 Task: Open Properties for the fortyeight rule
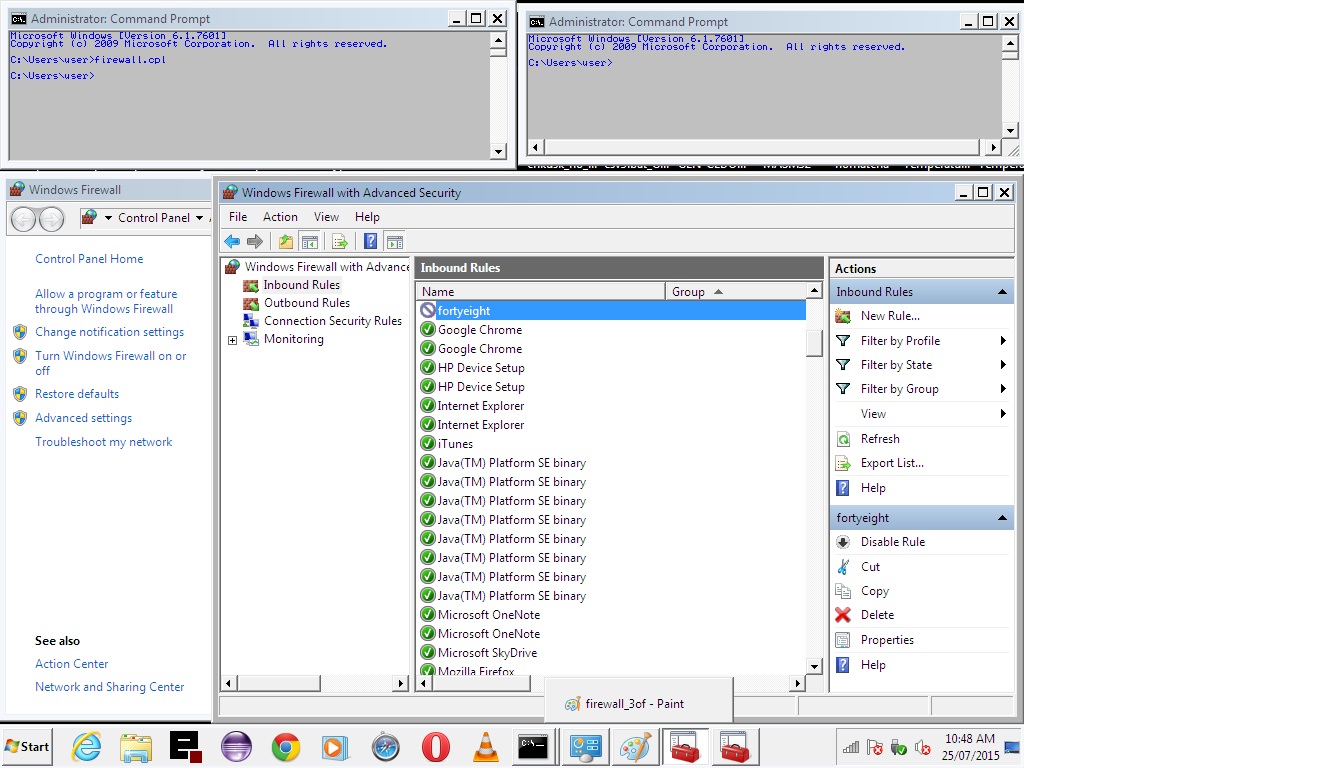pyautogui.click(x=888, y=640)
